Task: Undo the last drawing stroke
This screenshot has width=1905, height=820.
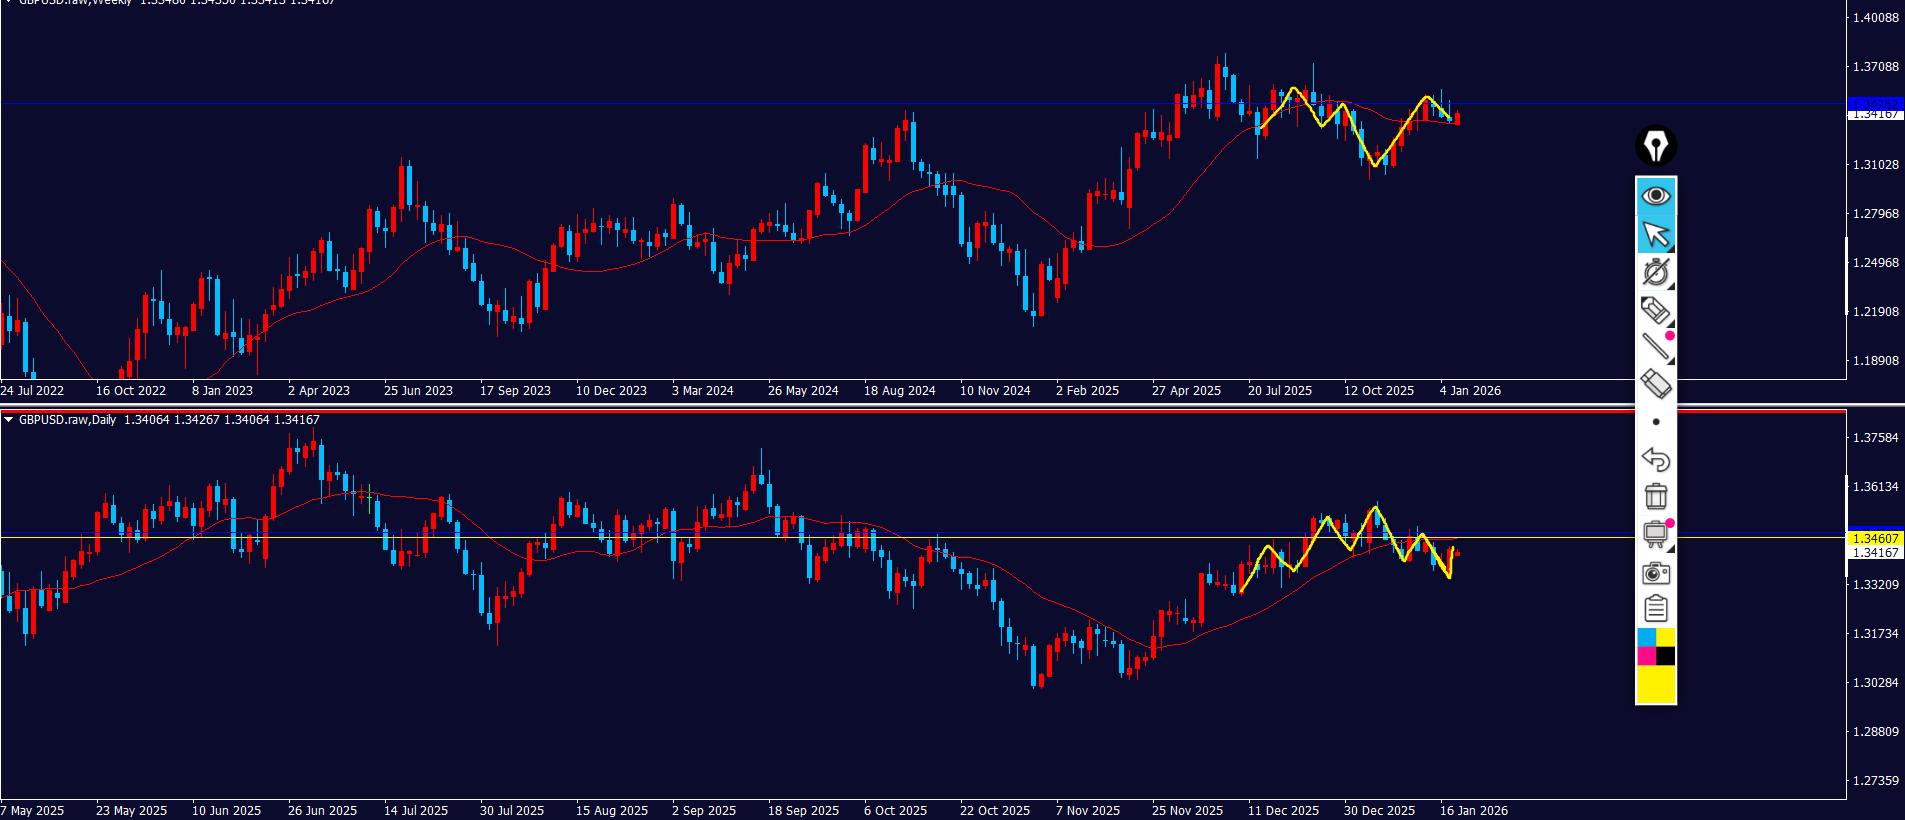Action: [1656, 459]
